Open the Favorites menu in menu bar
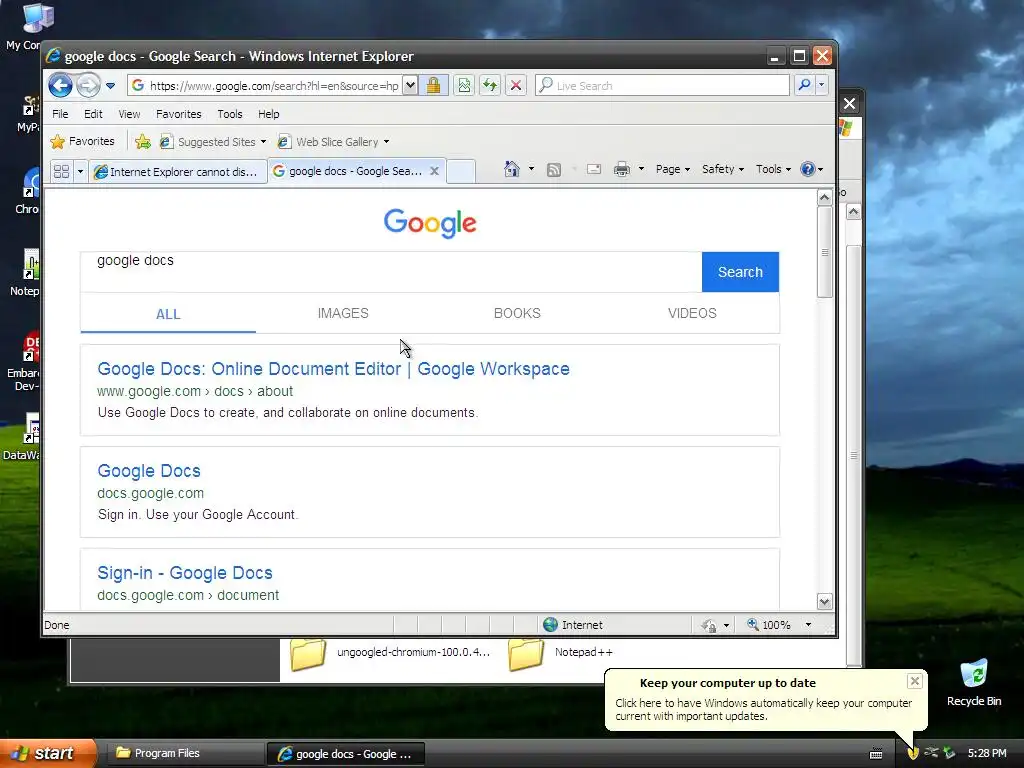The height and width of the screenshot is (768, 1024). tap(178, 114)
